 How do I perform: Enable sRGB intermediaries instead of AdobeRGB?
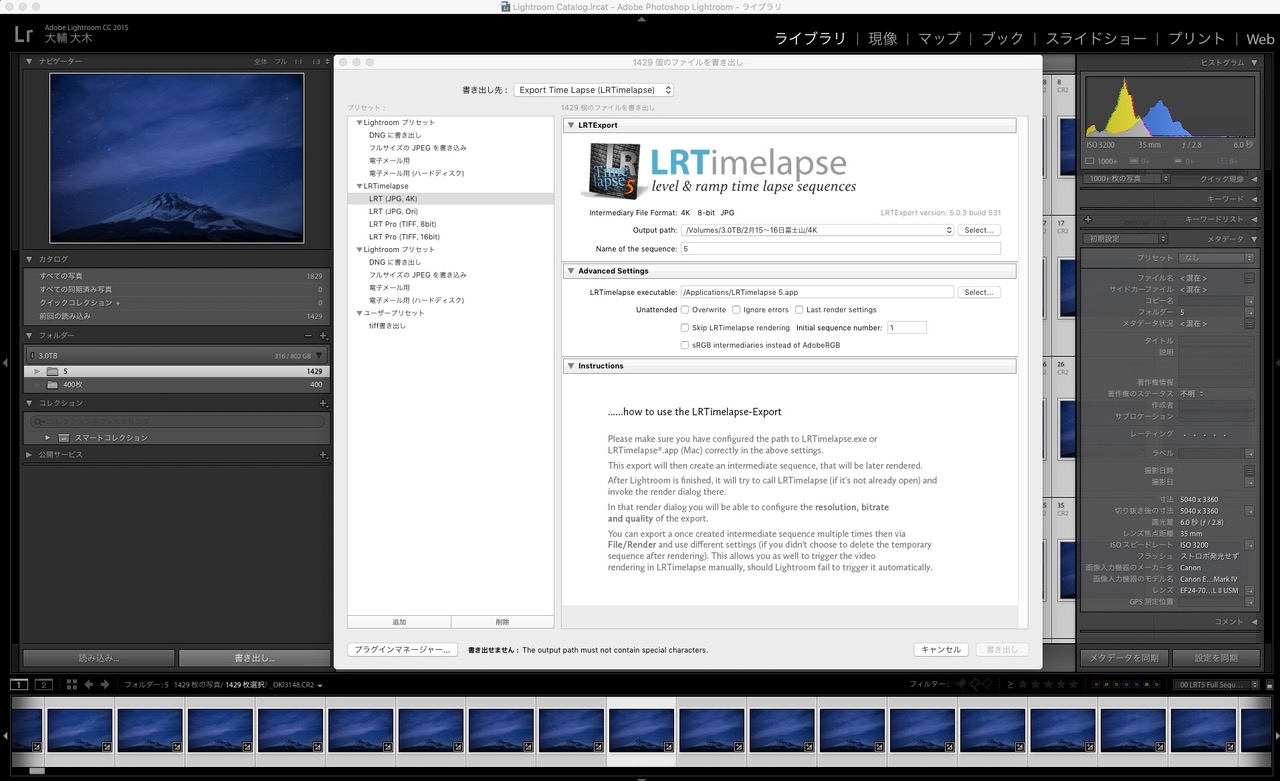tap(685, 344)
